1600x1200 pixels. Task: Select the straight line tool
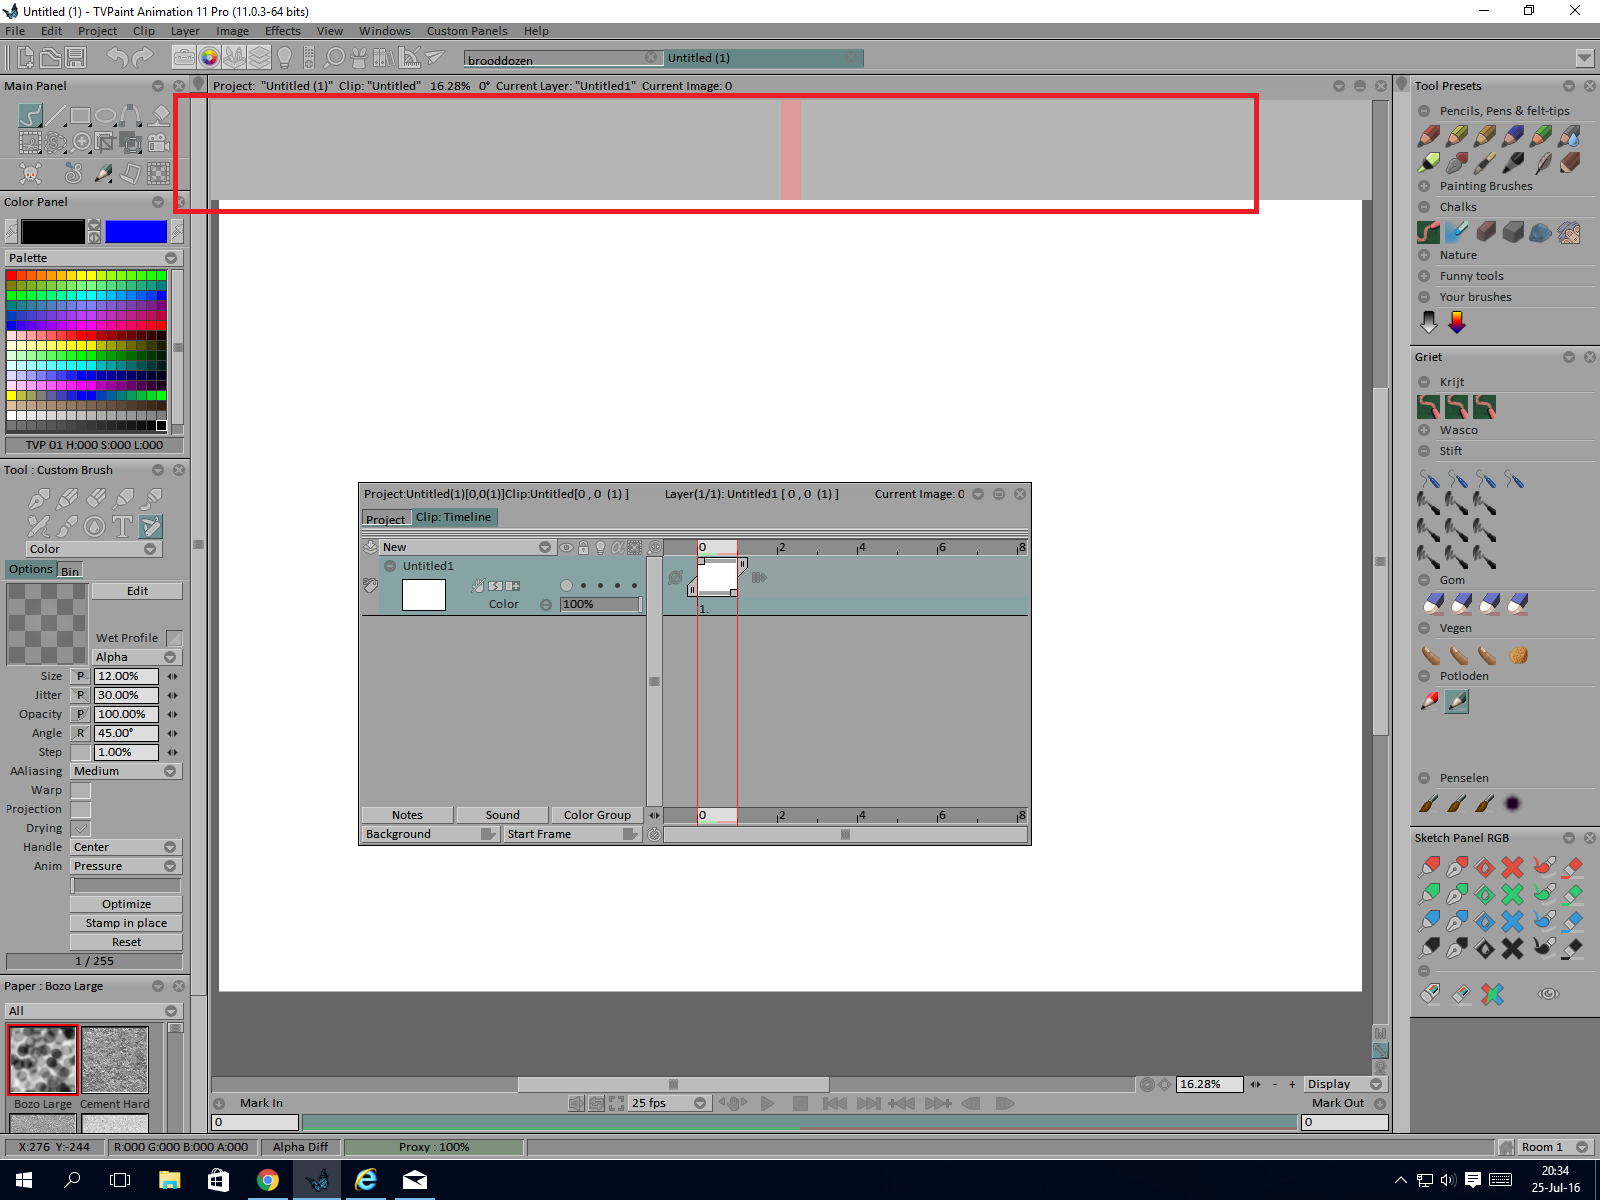point(56,116)
